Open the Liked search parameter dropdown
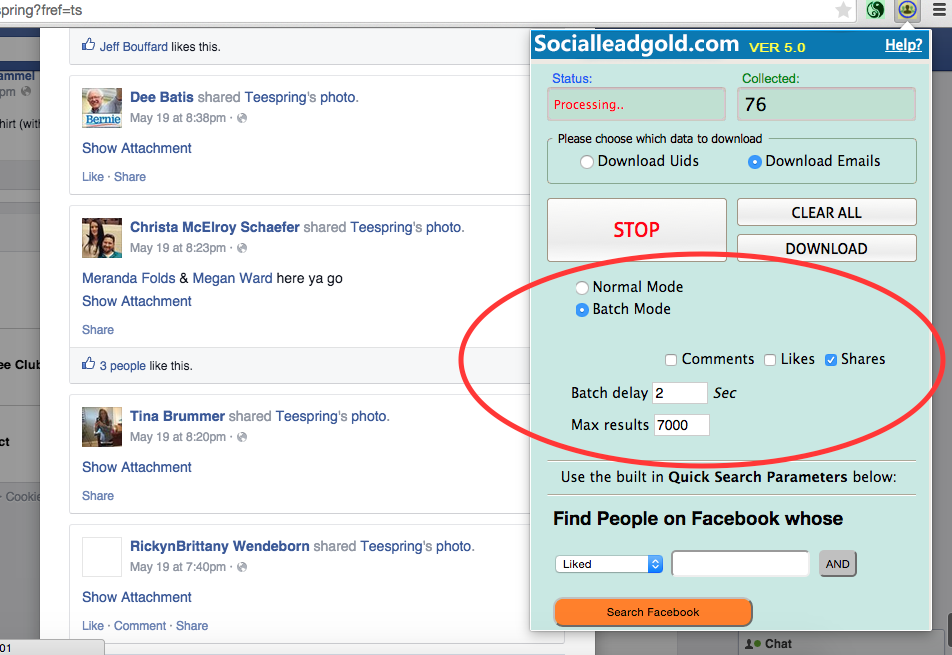This screenshot has height=655, width=952. 609,564
